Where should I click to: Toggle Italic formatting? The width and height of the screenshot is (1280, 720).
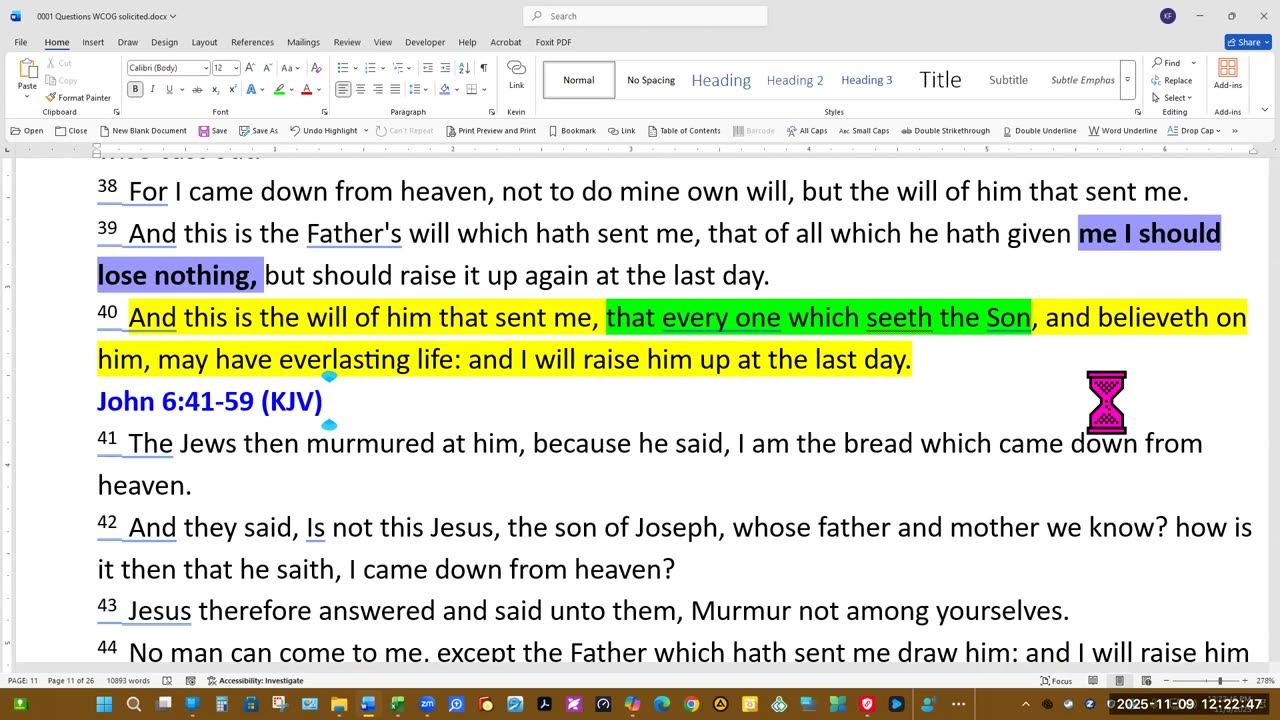click(152, 90)
